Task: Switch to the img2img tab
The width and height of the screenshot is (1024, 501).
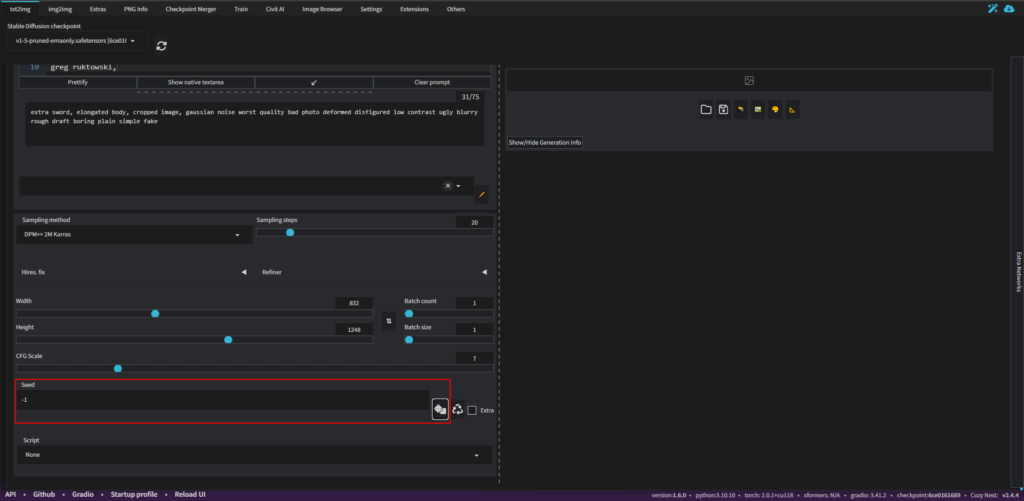Action: coord(62,9)
